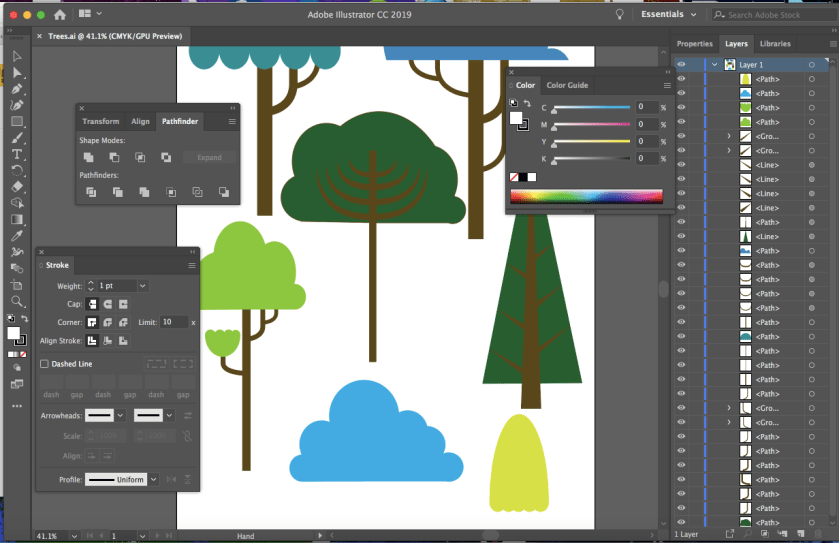Screen dimensions: 839x543
Task: Create new layer in Layers panel
Action: (x=800, y=534)
